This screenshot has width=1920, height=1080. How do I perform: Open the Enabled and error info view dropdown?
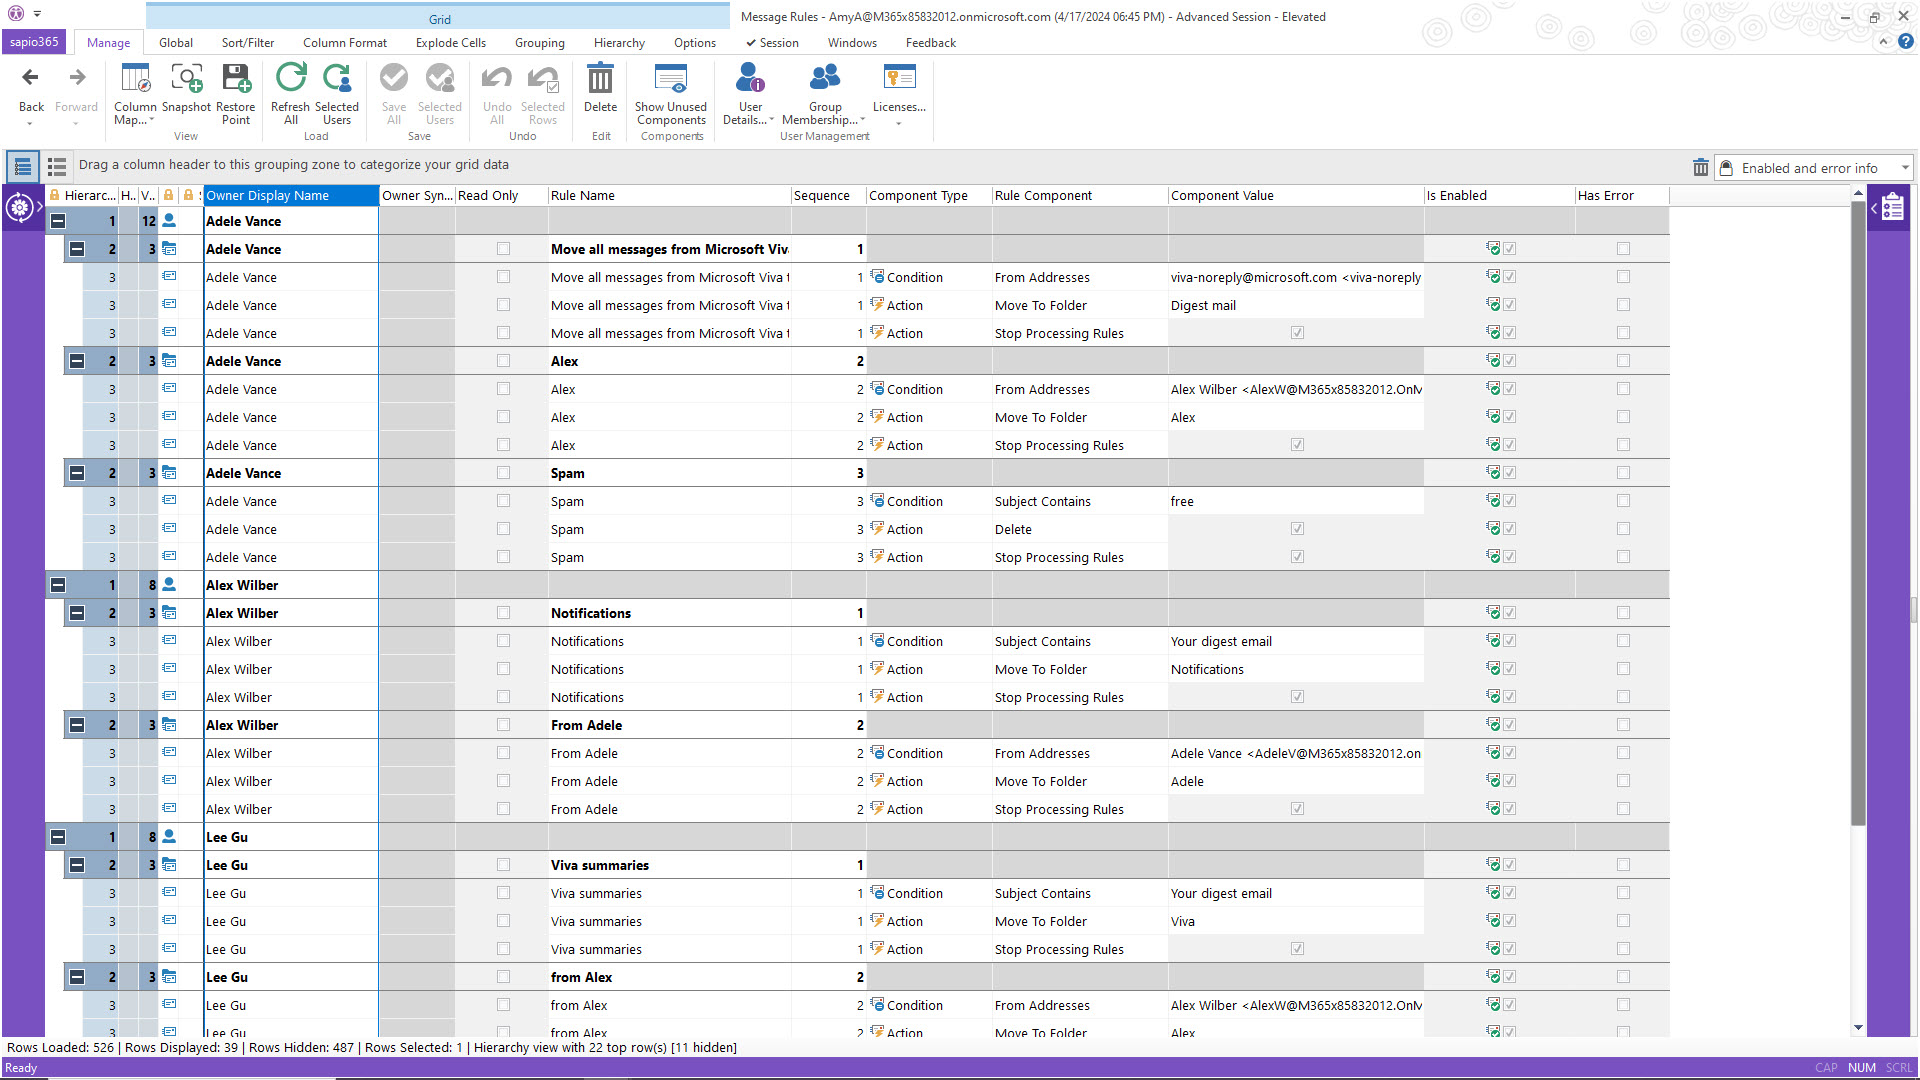click(x=1905, y=167)
